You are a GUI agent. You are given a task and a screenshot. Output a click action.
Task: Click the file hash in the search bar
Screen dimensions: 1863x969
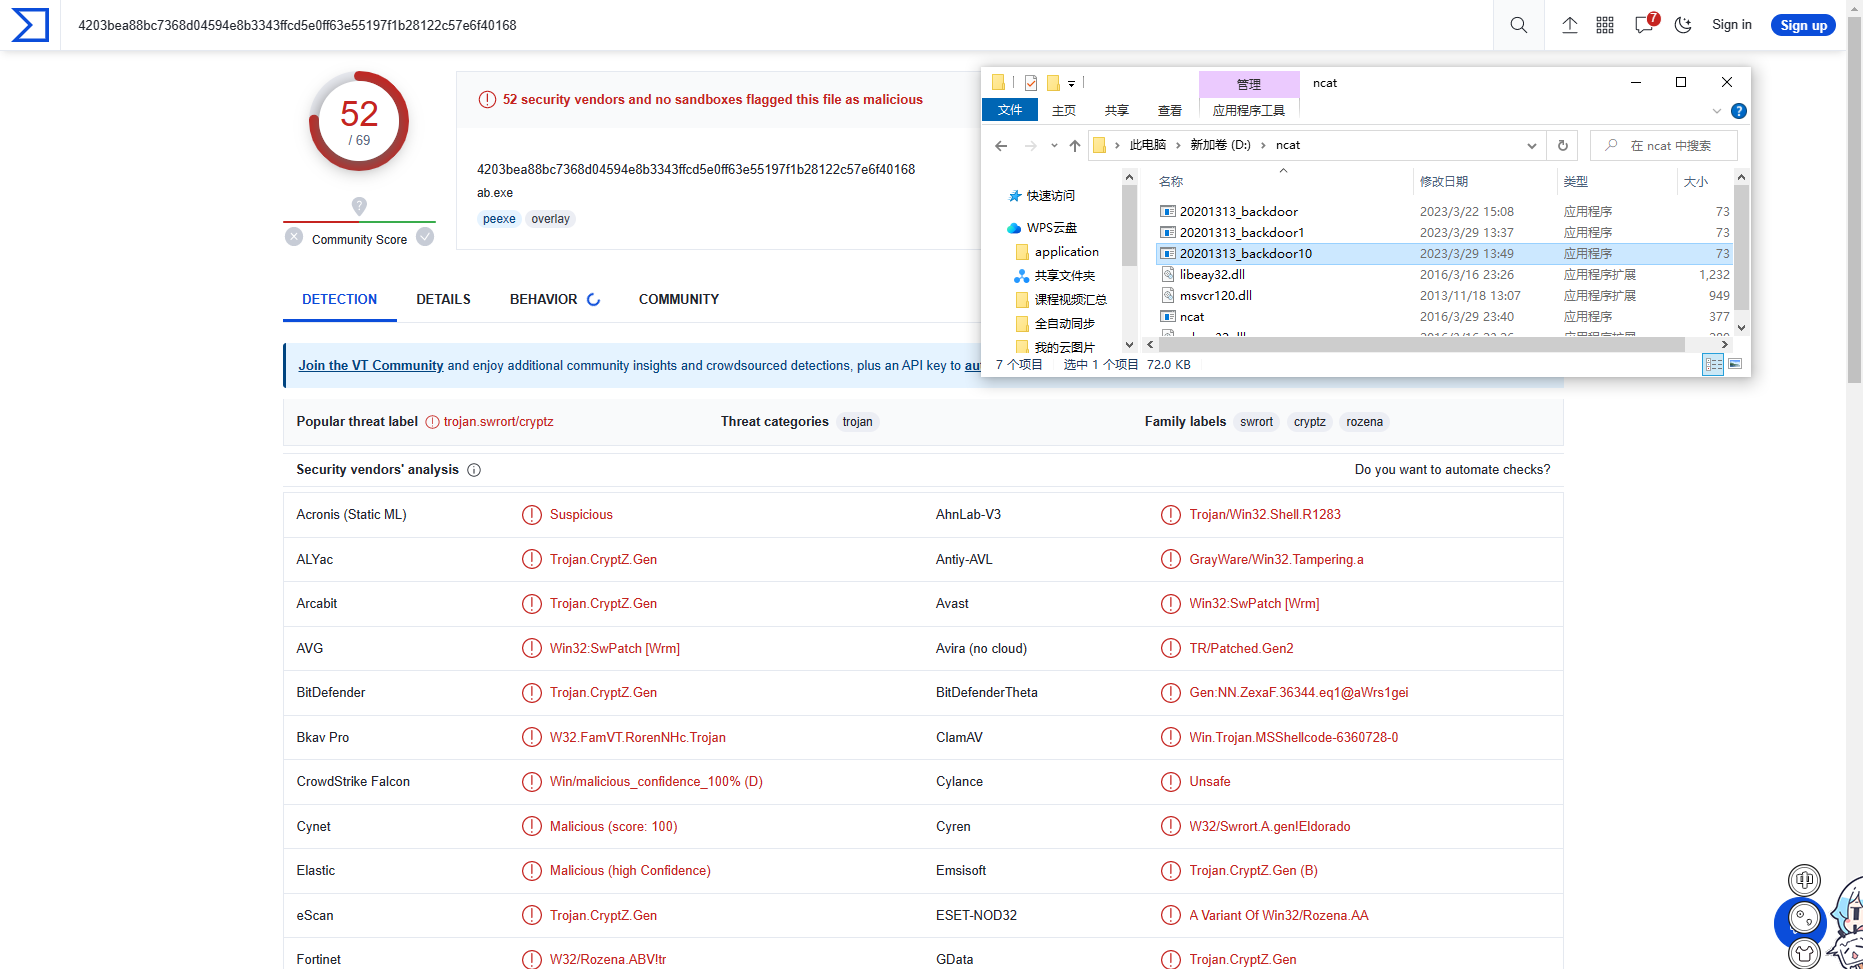[x=297, y=25]
